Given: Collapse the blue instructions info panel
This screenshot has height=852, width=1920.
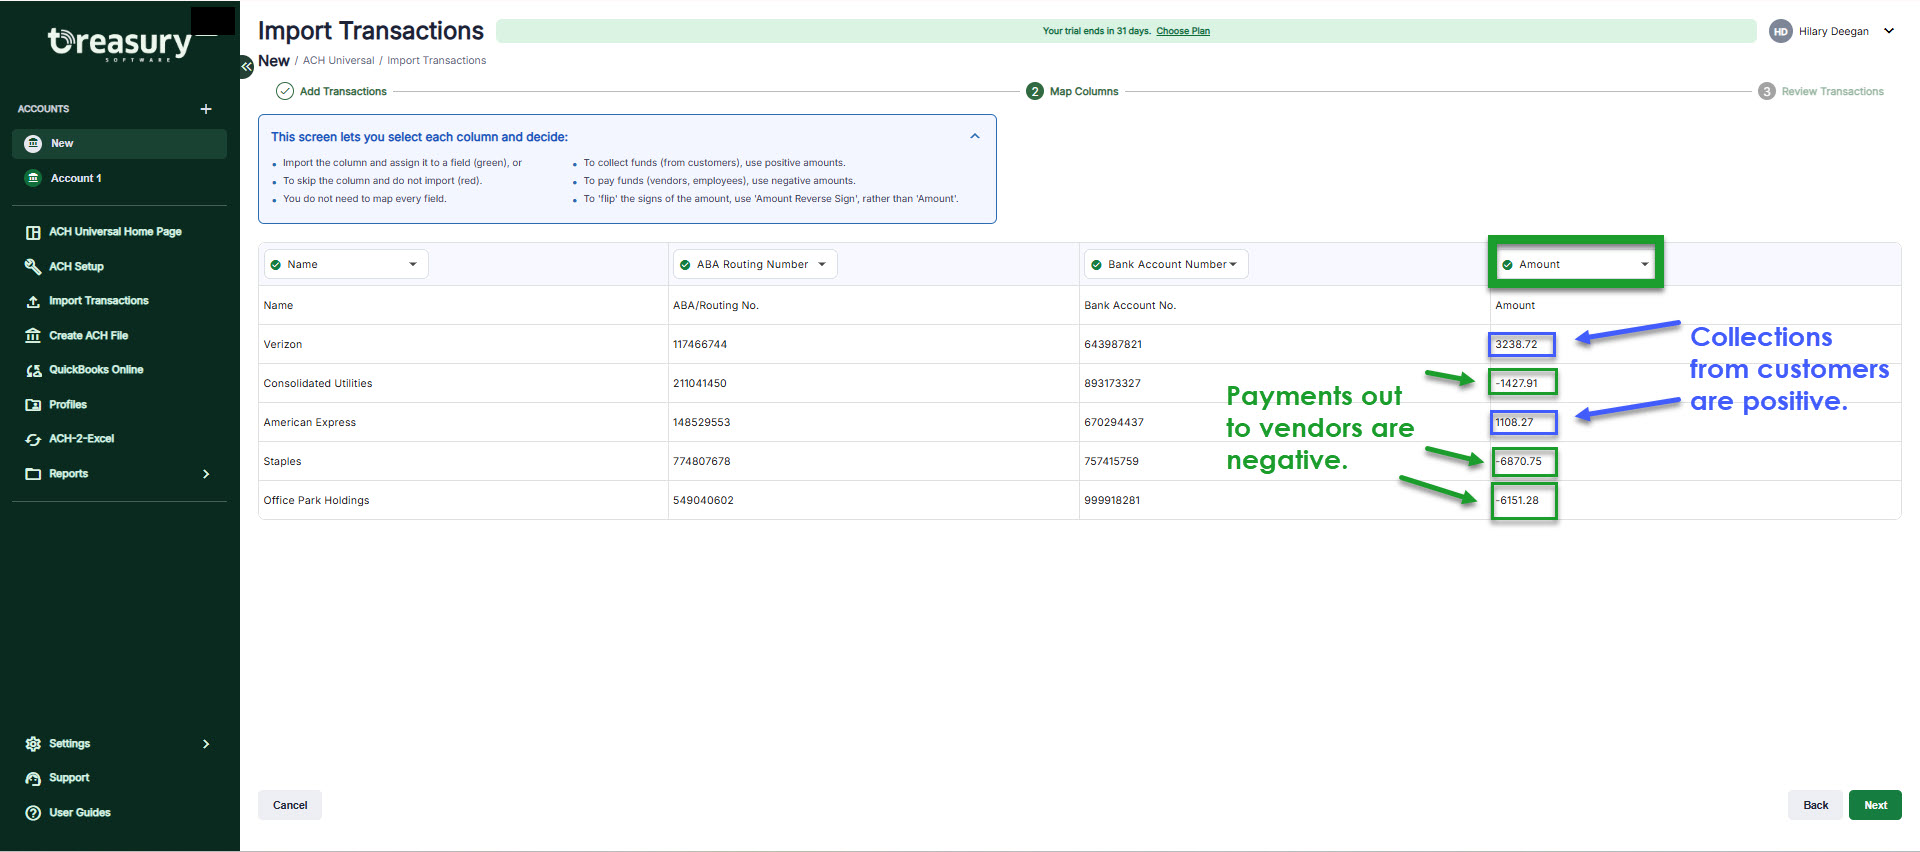Looking at the screenshot, I should (x=975, y=136).
